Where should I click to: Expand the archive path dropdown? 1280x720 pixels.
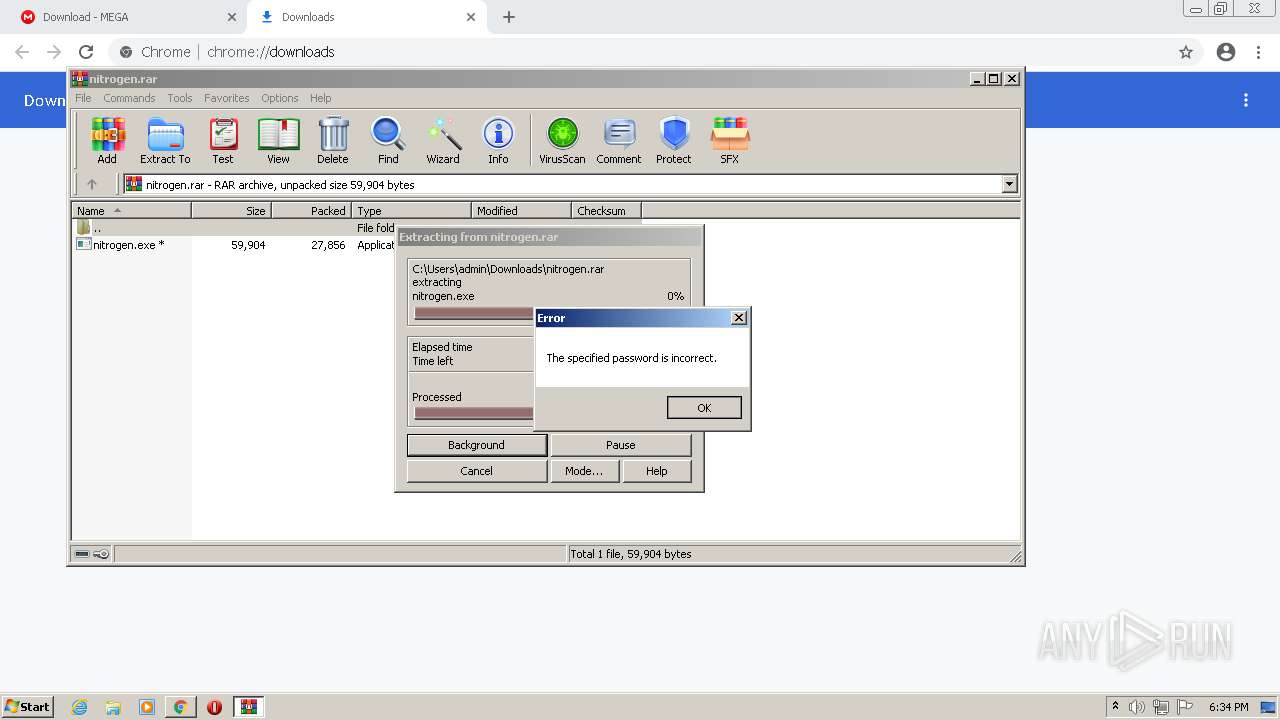(1009, 184)
